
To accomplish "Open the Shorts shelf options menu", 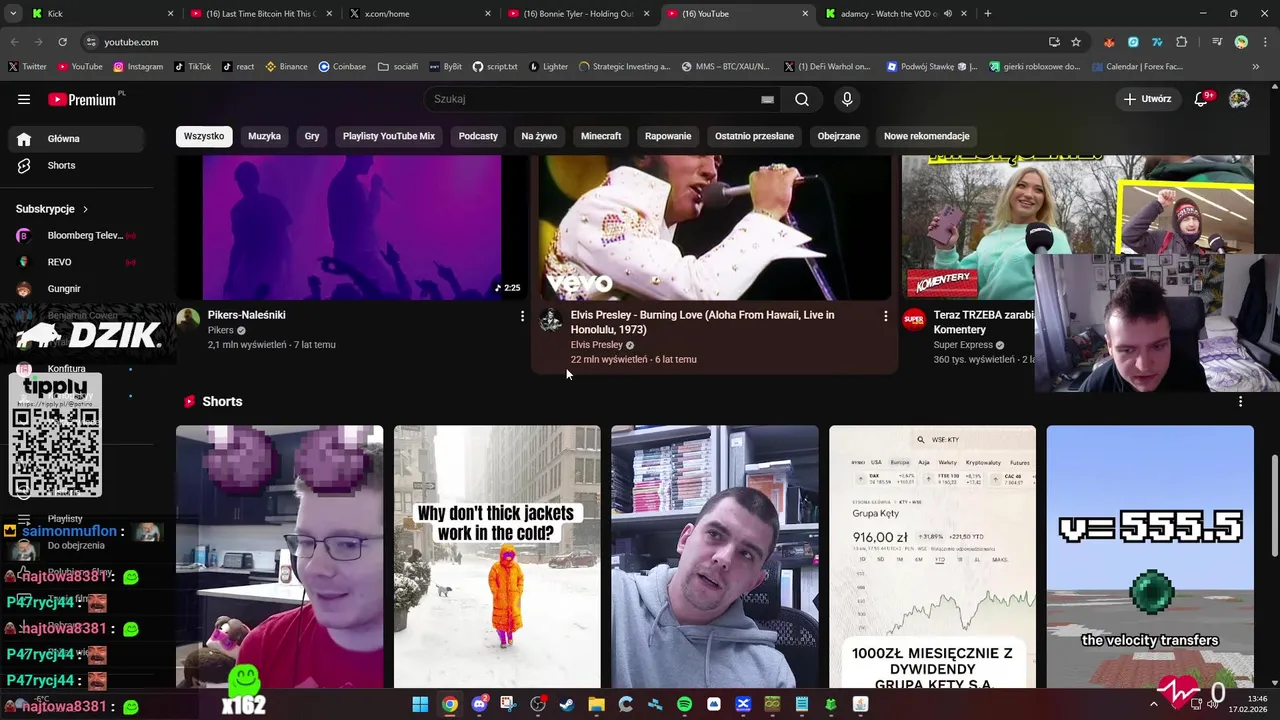I will 1241,401.
